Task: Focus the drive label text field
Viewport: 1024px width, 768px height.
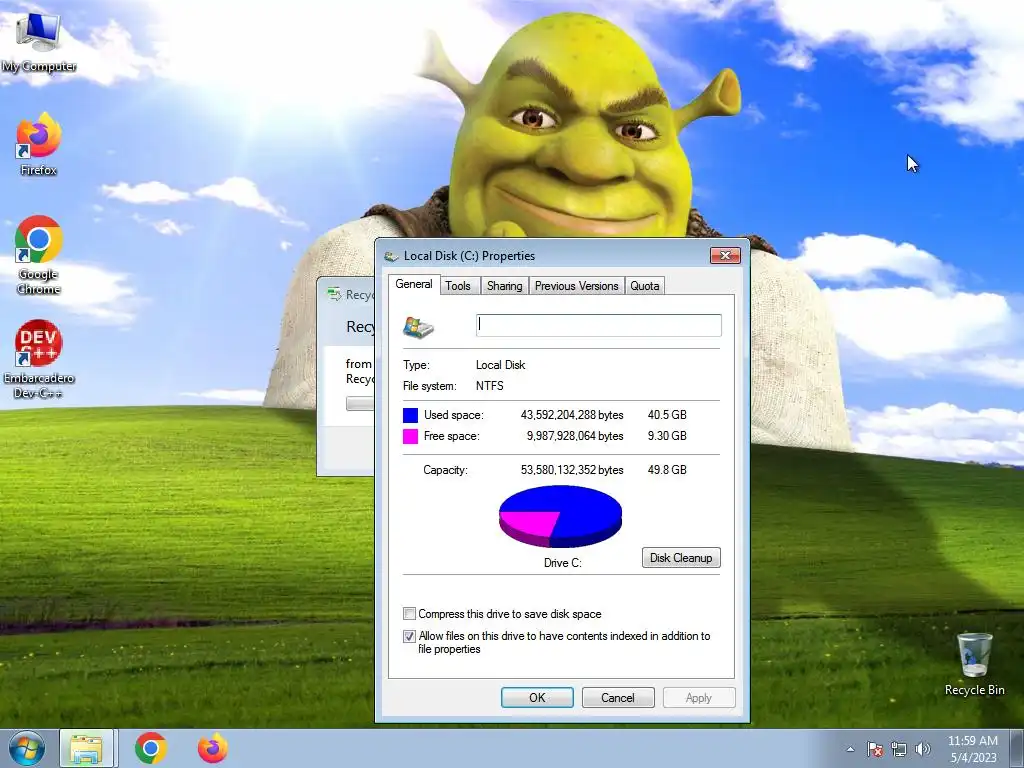Action: click(x=599, y=325)
